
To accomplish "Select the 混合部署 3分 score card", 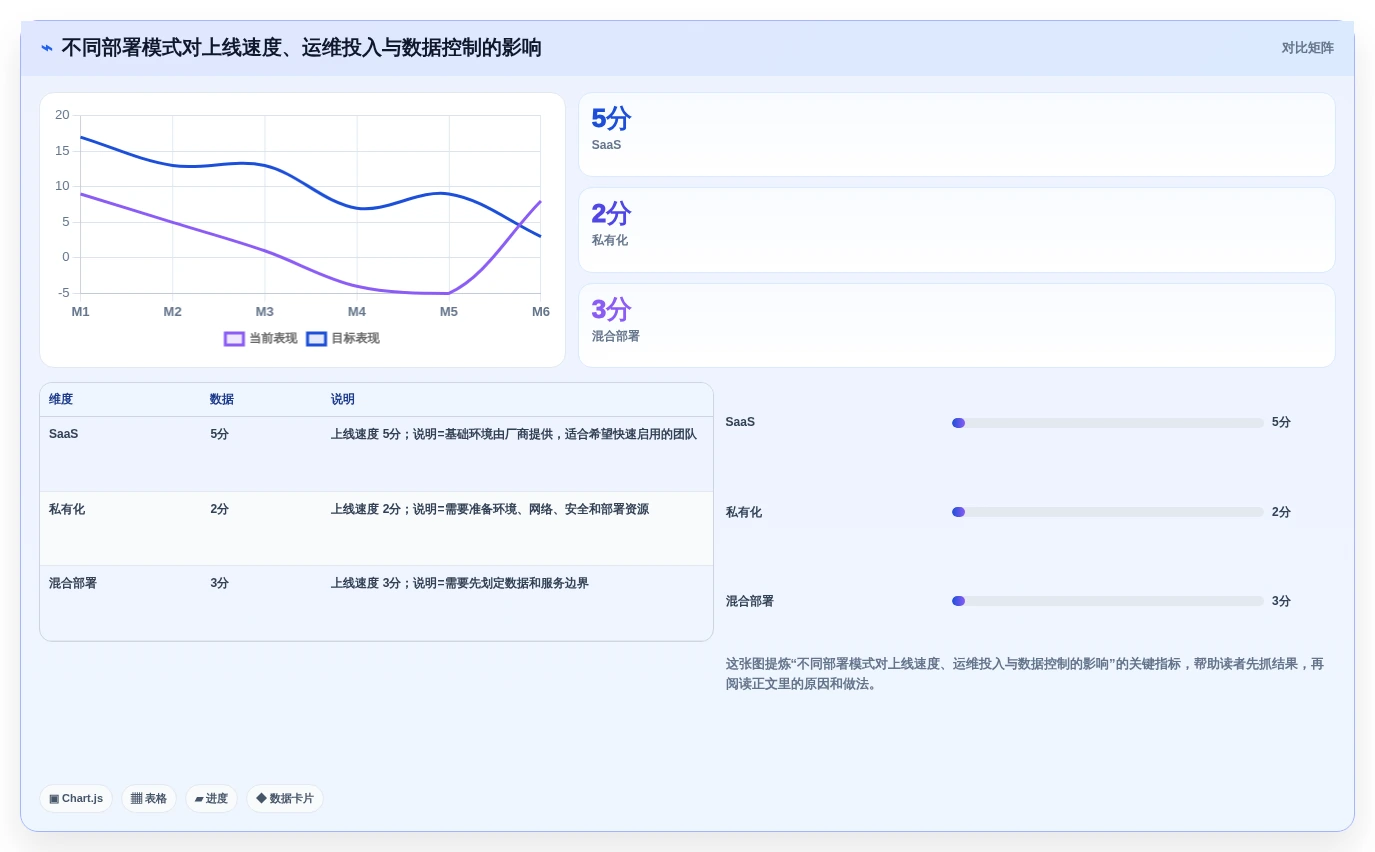I will pyautogui.click(x=956, y=326).
